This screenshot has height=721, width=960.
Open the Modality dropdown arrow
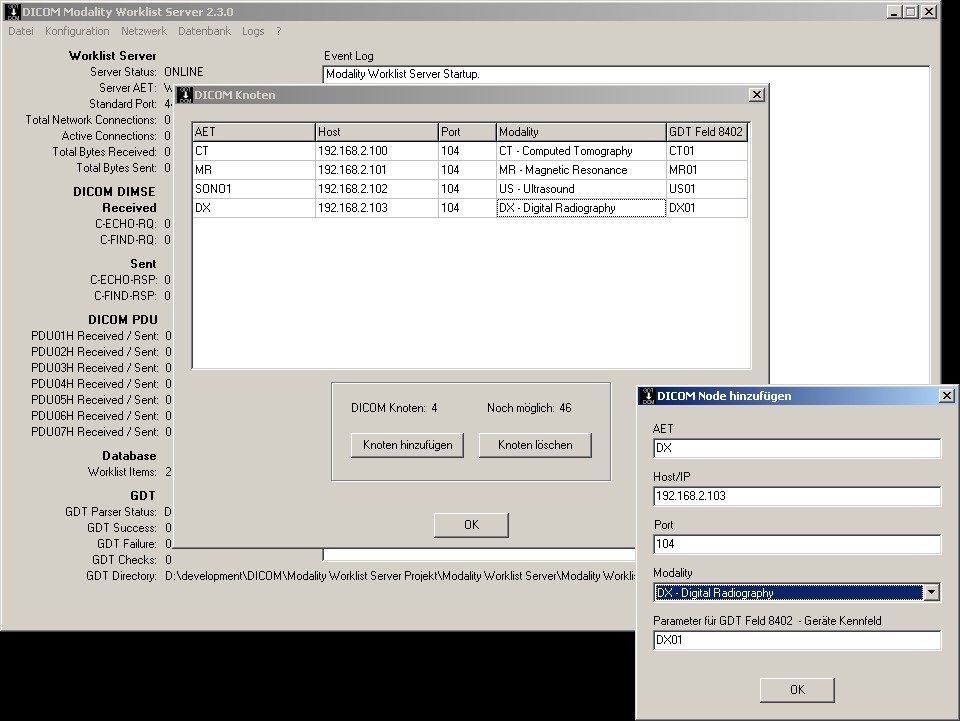coord(932,593)
